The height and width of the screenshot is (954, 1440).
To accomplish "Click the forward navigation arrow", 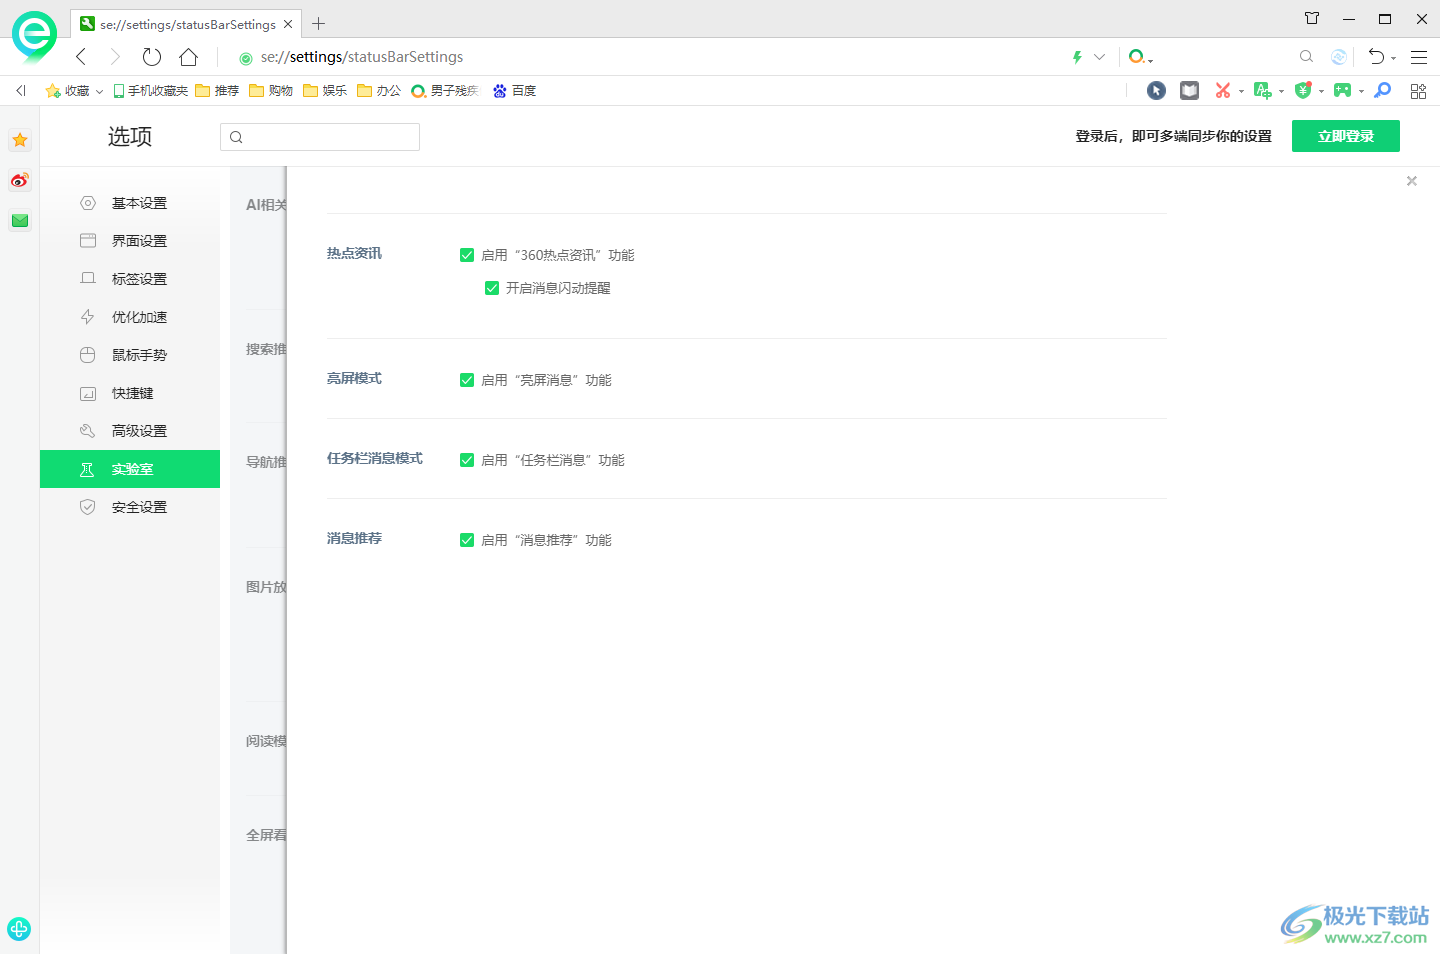I will [115, 57].
